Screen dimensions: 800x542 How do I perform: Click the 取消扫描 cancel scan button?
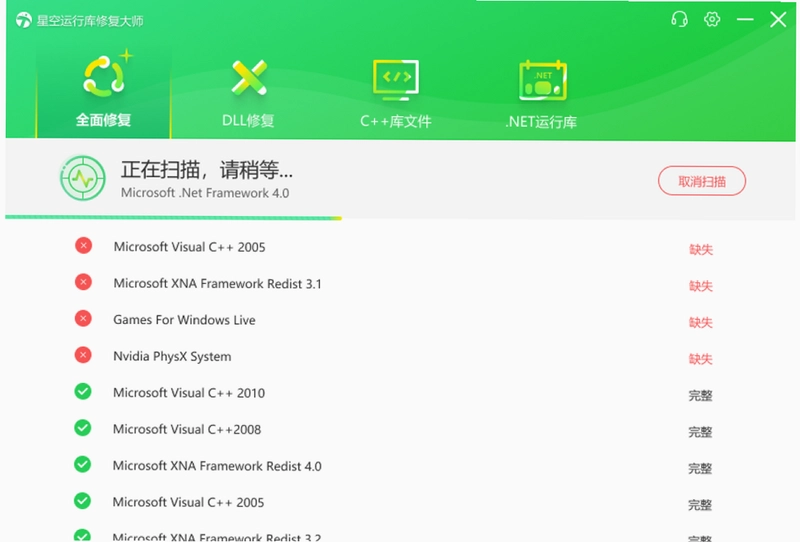702,181
